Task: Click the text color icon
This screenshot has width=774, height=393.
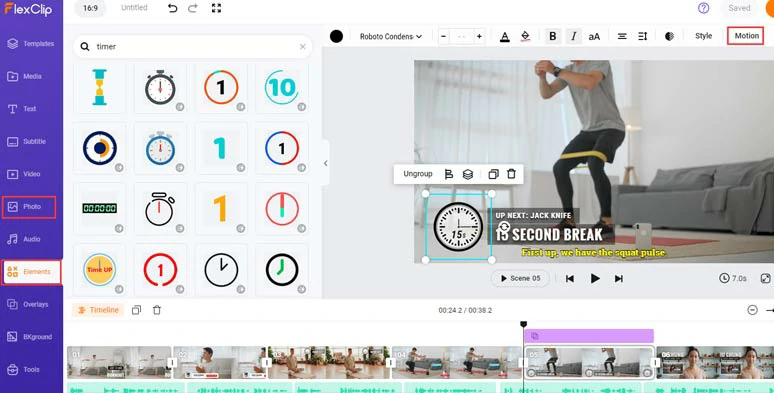Action: tap(504, 36)
